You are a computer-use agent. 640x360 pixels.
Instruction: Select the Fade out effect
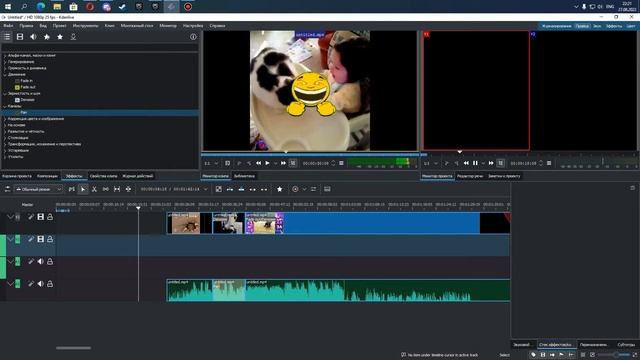[28, 87]
